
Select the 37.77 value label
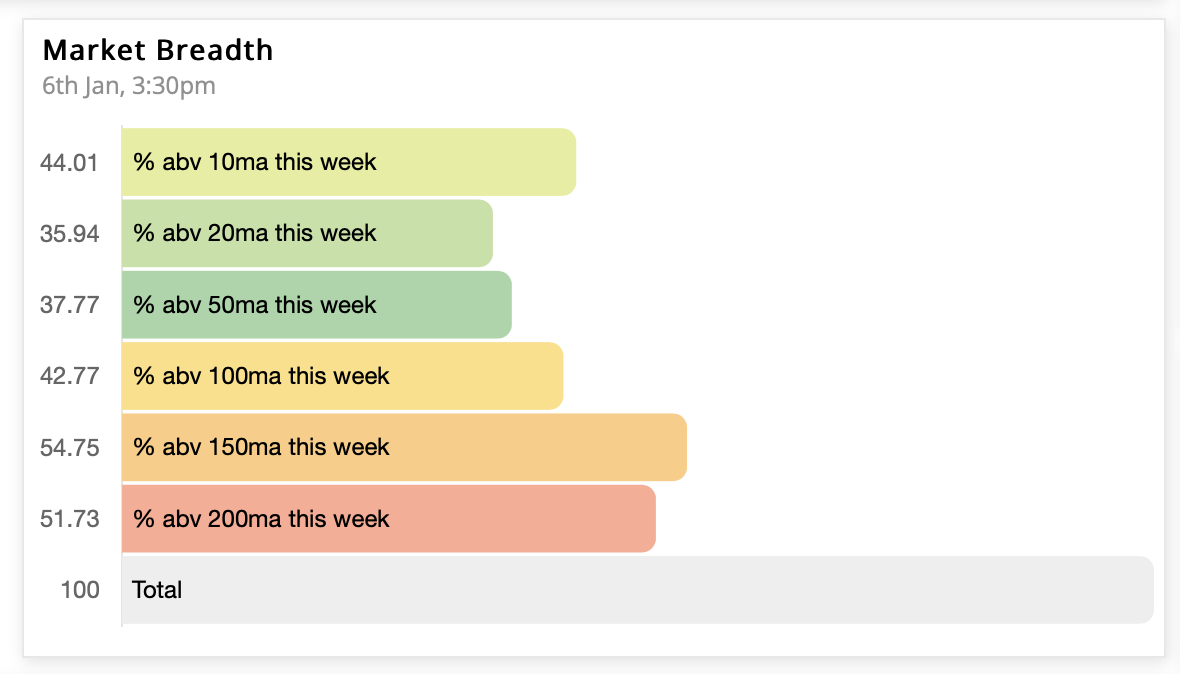click(x=69, y=305)
